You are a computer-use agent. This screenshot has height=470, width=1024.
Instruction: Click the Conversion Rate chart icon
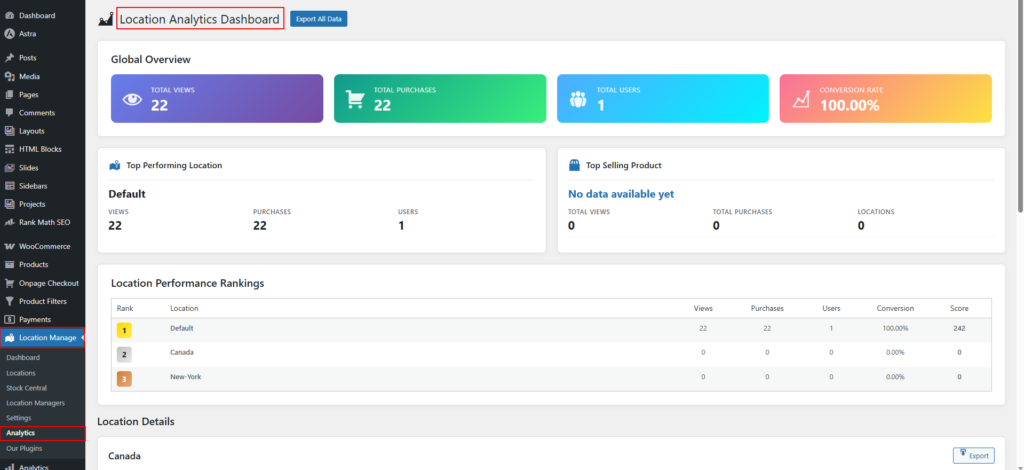pos(801,99)
